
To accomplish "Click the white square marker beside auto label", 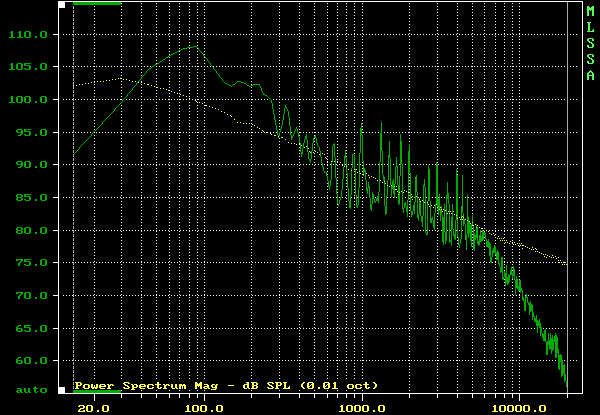I will coord(62,390).
